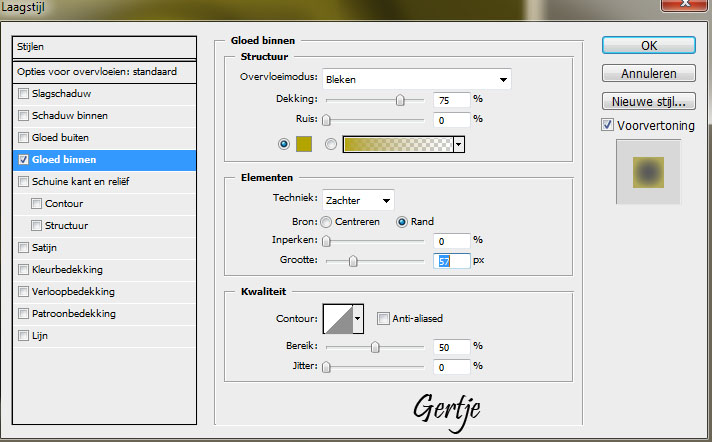Image resolution: width=712 pixels, height=442 pixels.
Task: Enable the Schaduw binnen checkbox
Action: point(23,115)
